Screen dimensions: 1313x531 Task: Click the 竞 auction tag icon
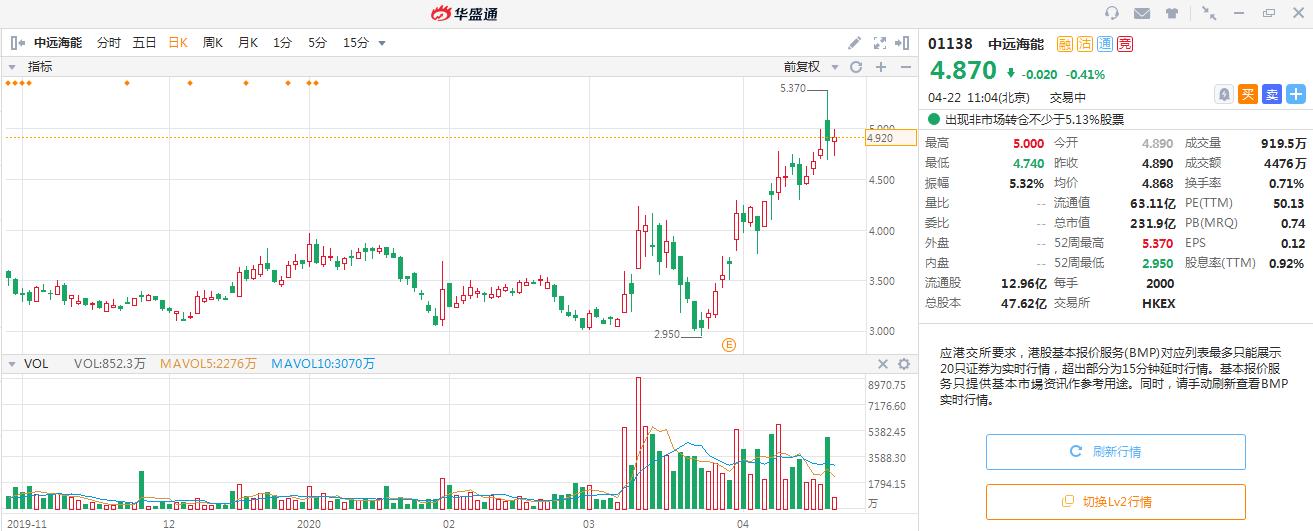pos(1125,44)
